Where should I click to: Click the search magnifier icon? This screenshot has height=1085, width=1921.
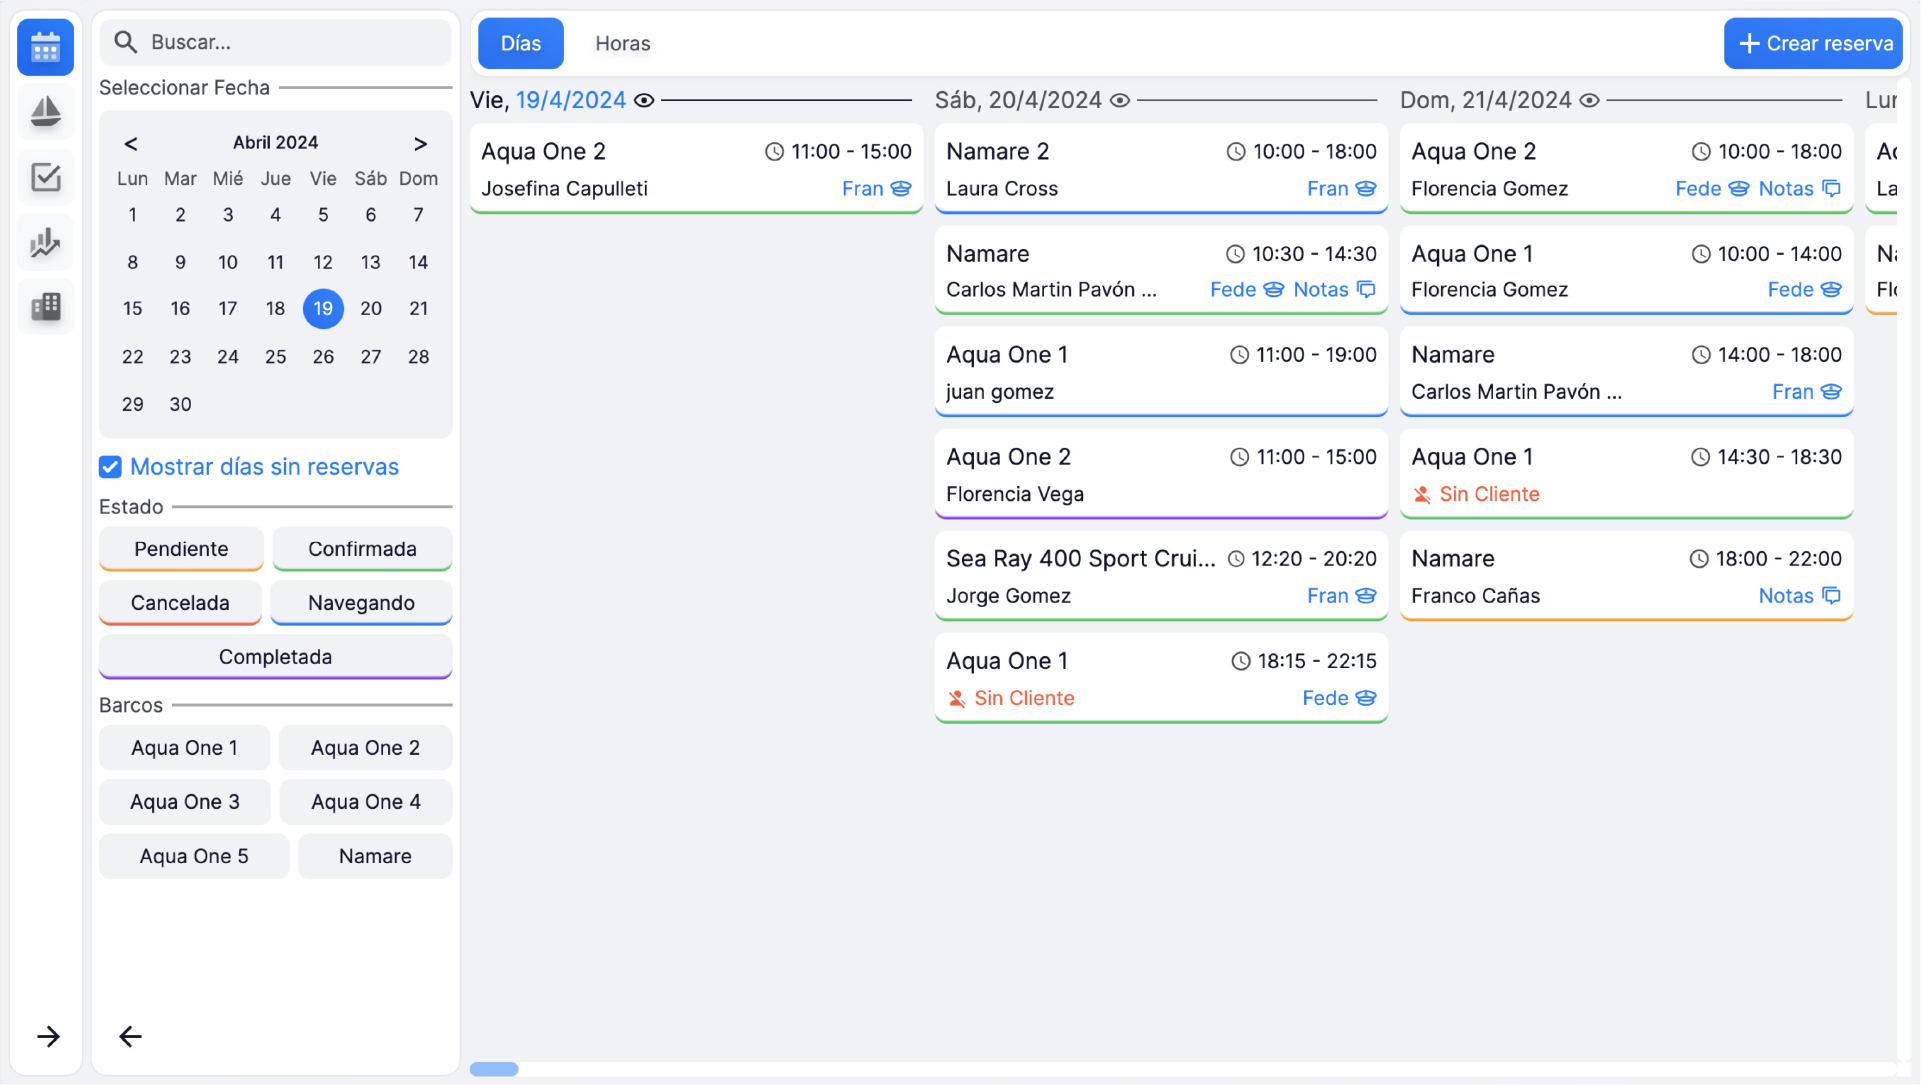point(125,42)
